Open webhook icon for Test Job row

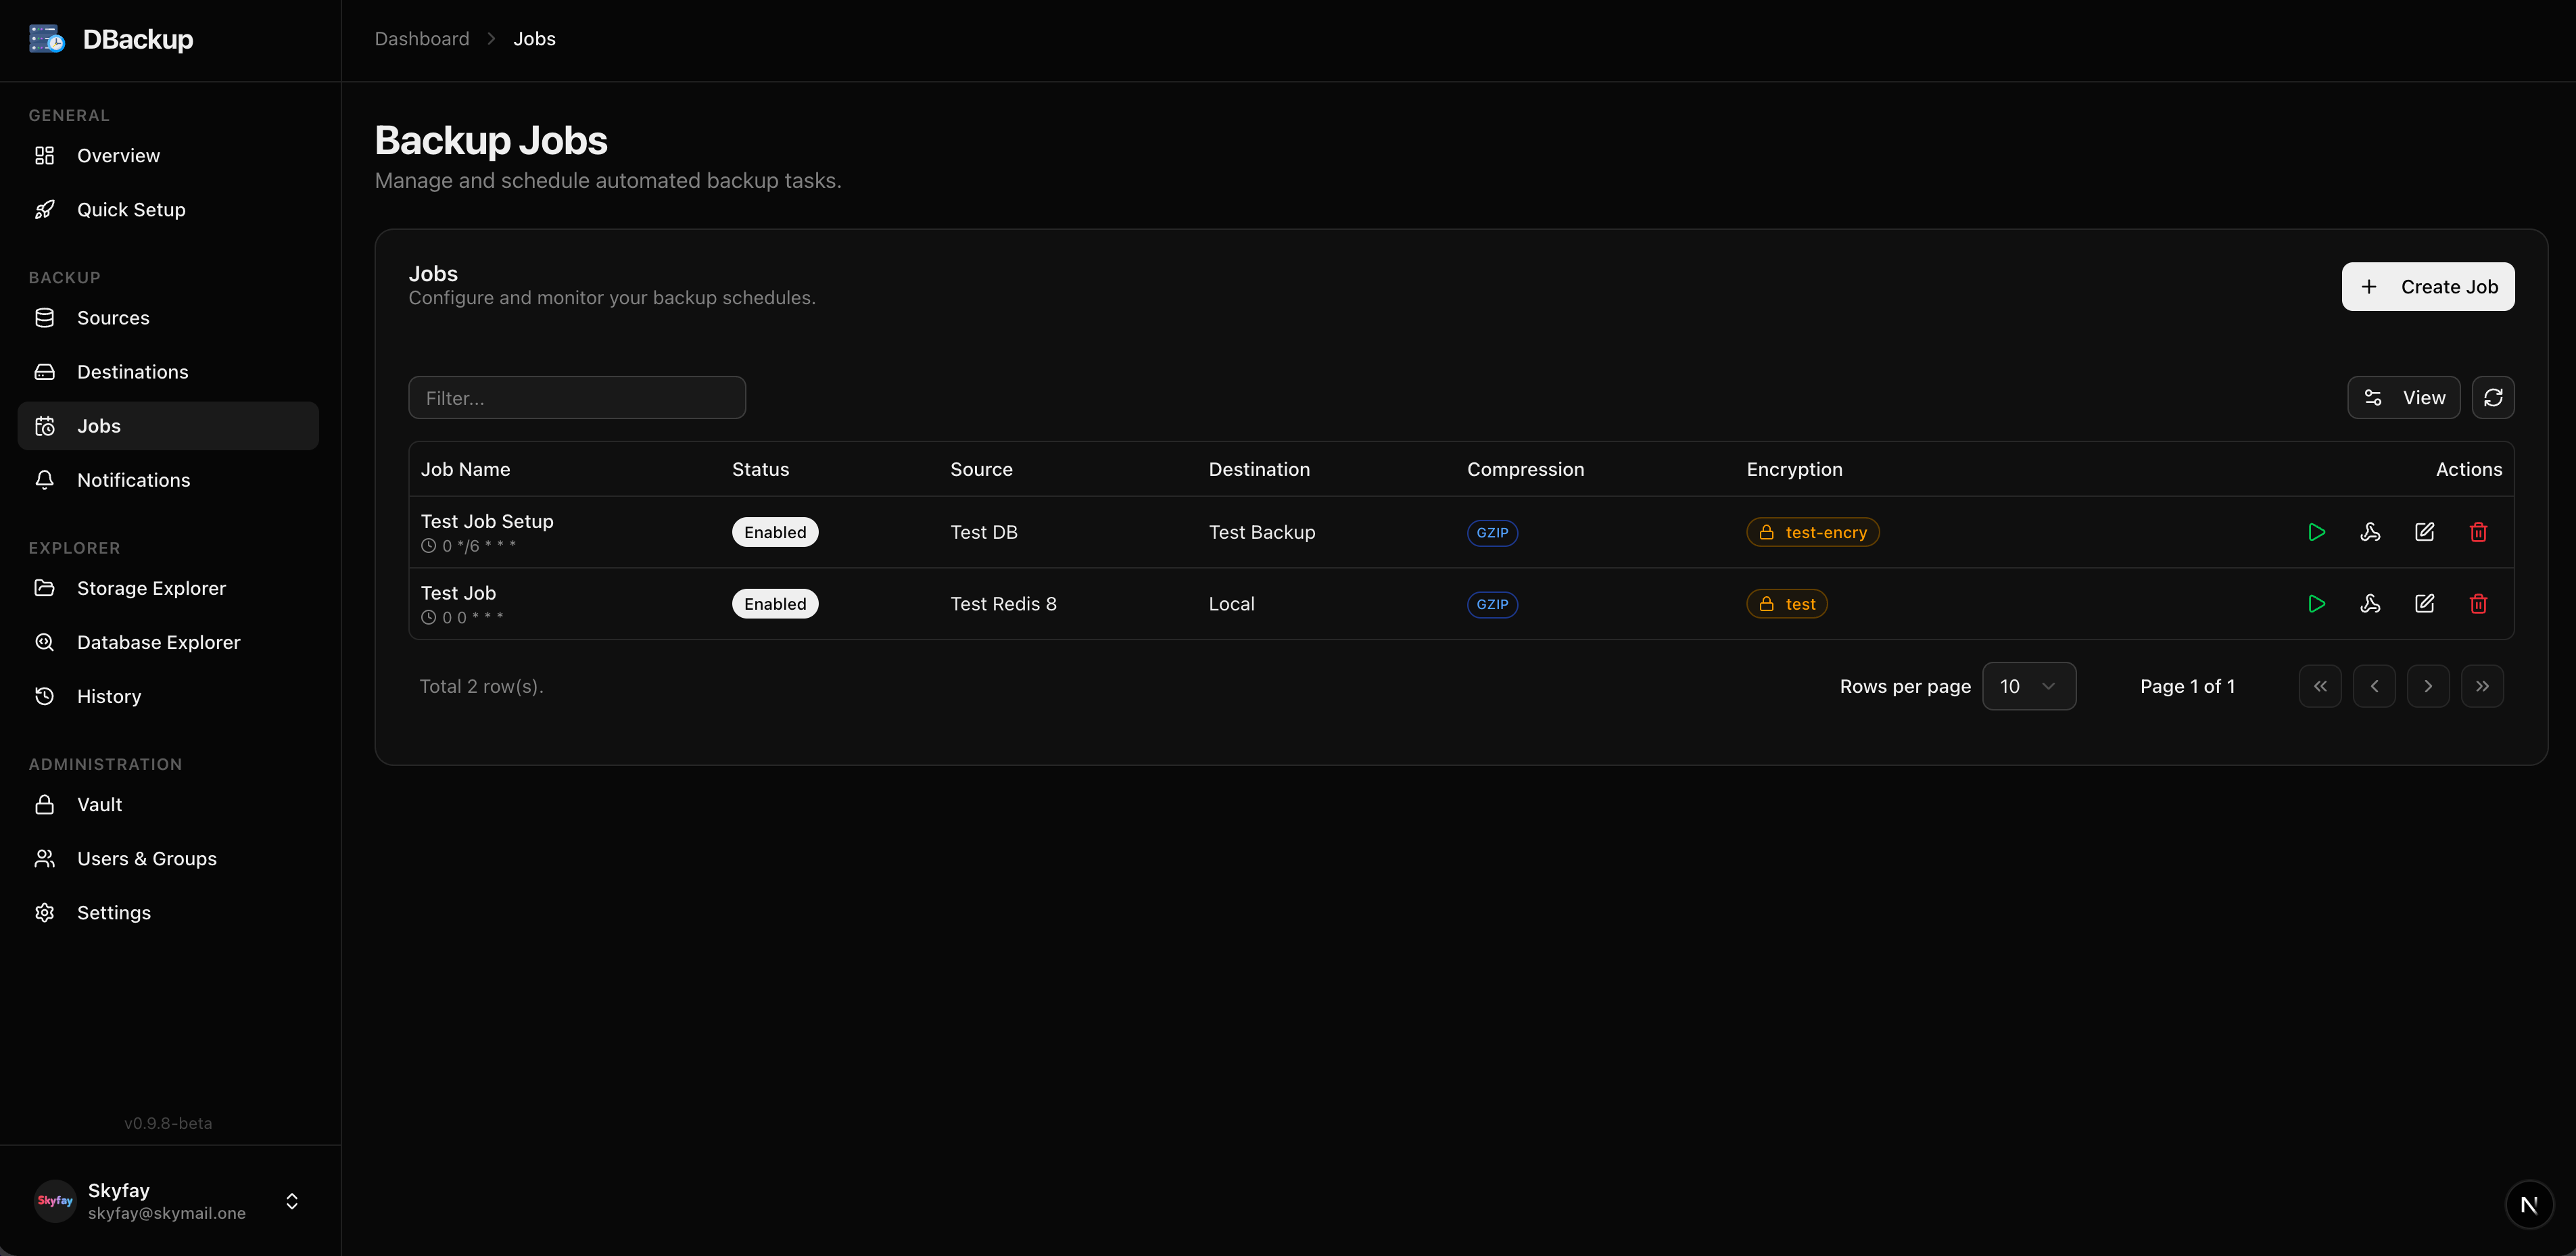point(2370,604)
